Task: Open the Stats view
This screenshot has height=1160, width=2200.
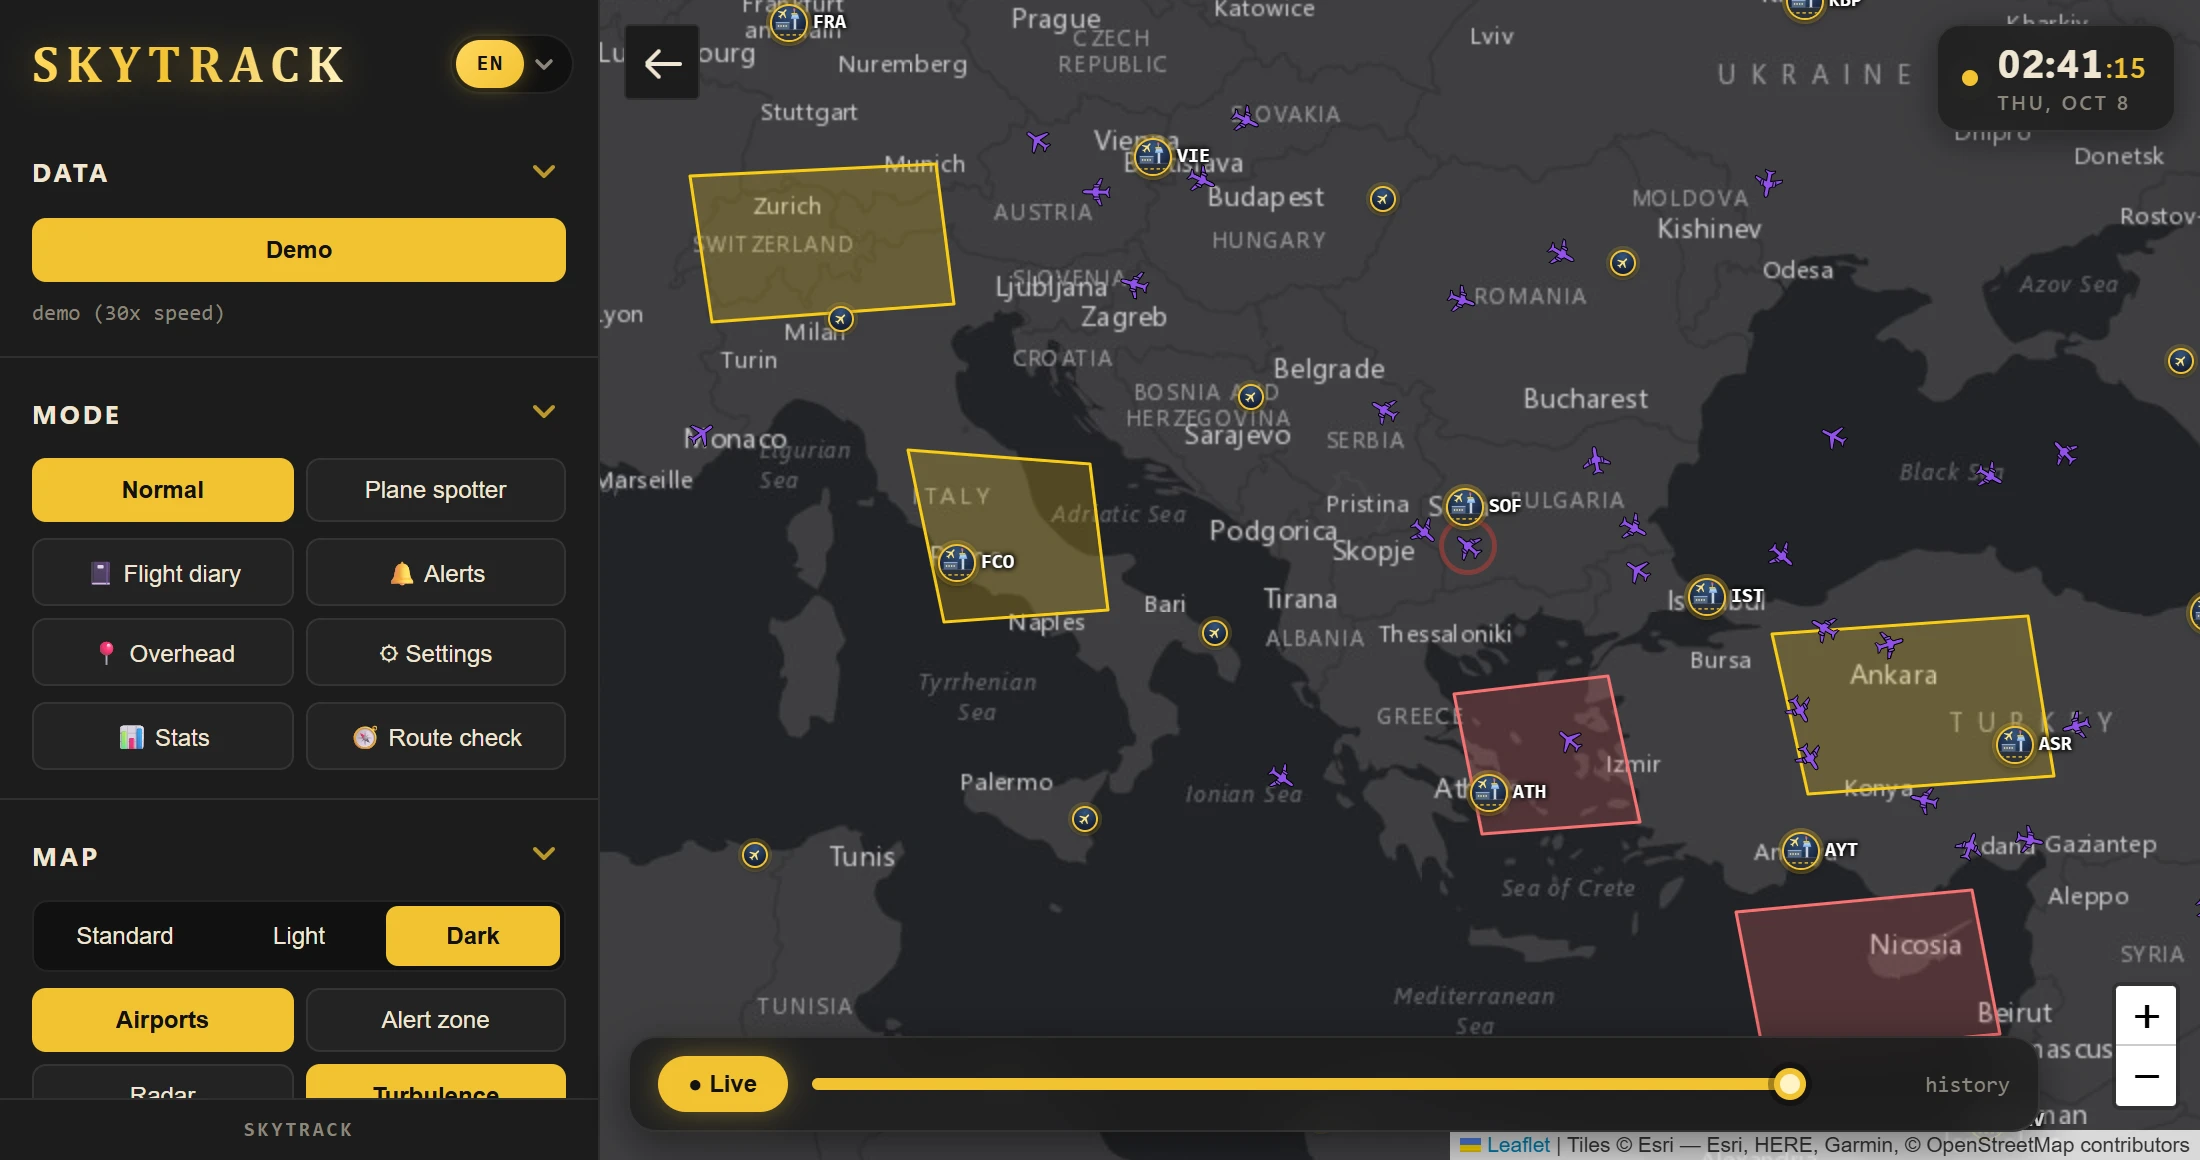Action: [x=163, y=737]
